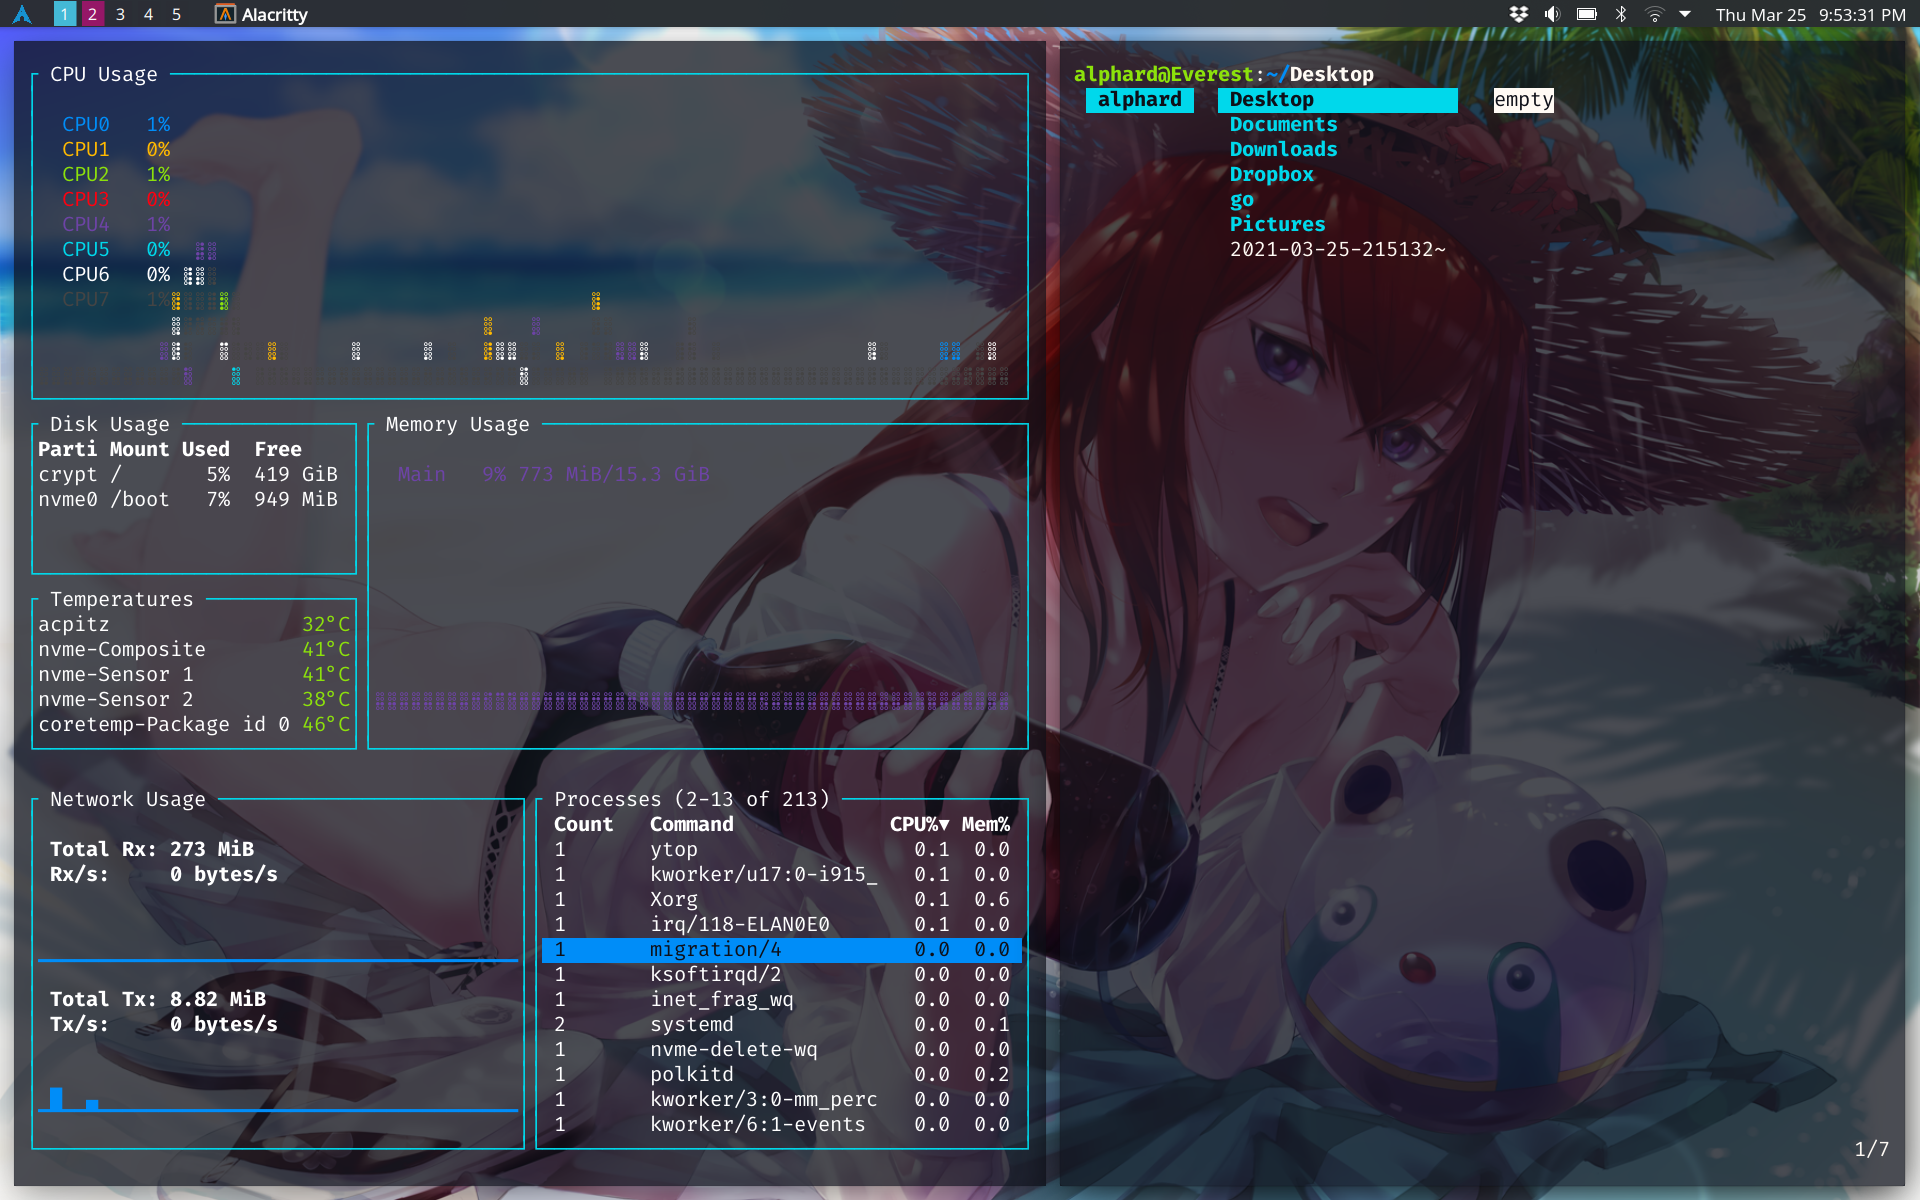Open the go directory

tap(1240, 199)
